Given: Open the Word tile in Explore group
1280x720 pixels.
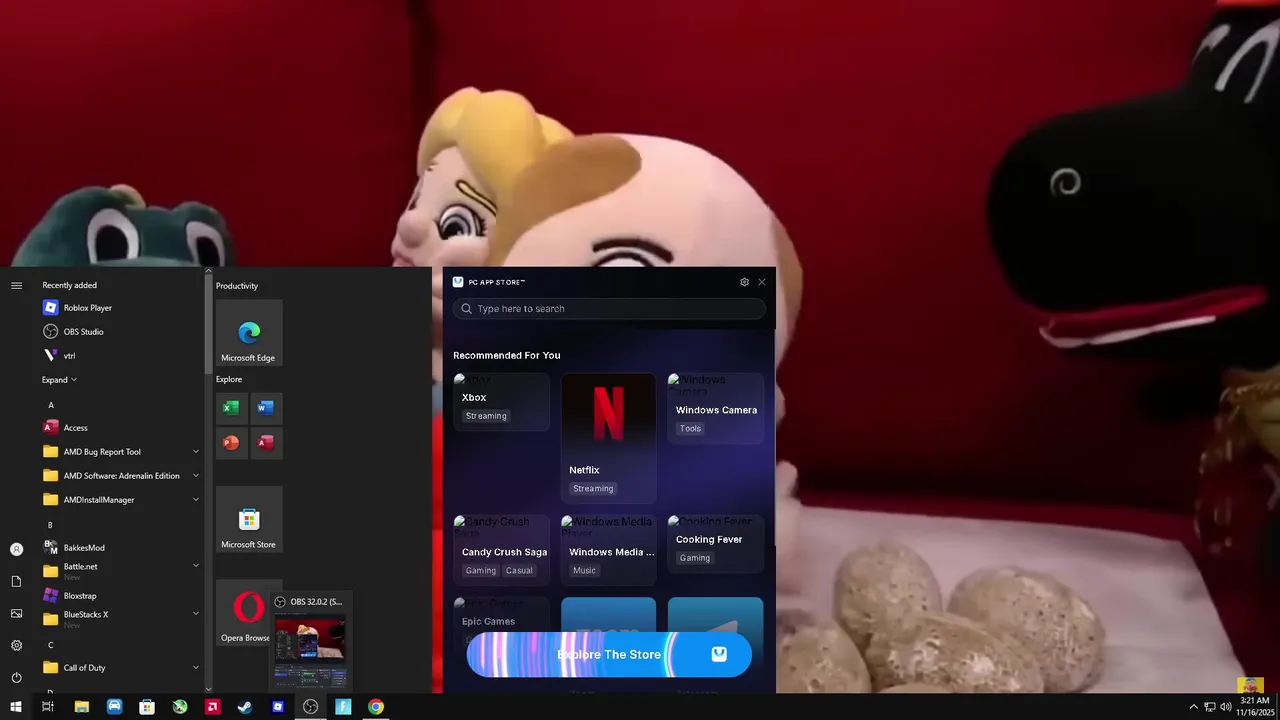Looking at the screenshot, I should point(265,408).
